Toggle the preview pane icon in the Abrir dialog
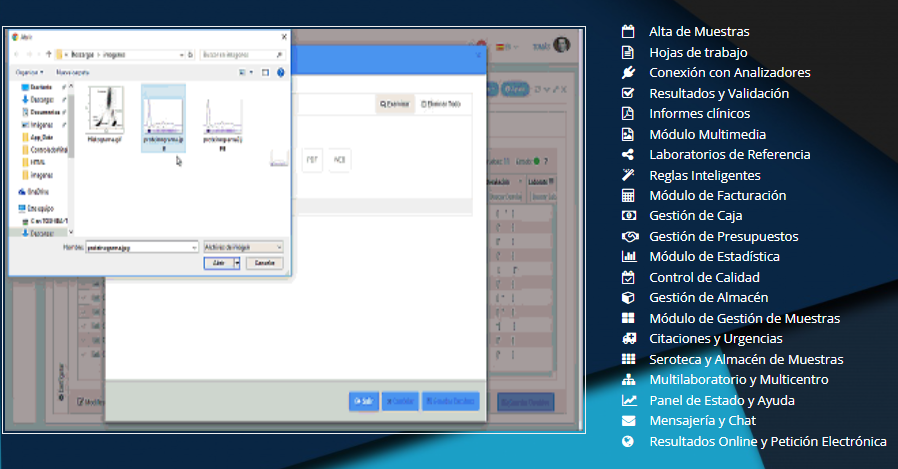 [265, 73]
